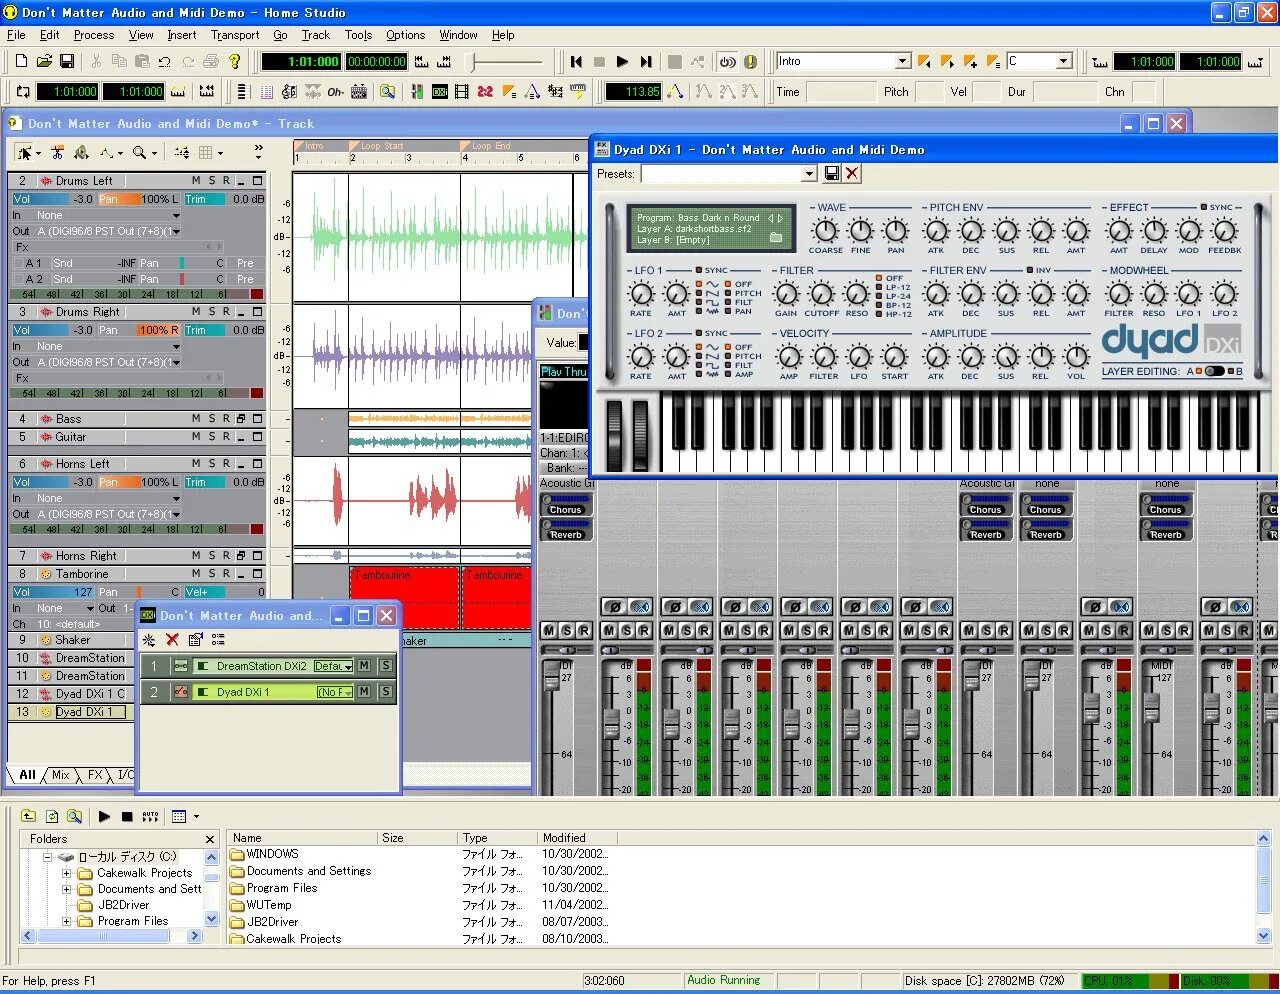
Task: Create a new project file
Action: (x=21, y=61)
